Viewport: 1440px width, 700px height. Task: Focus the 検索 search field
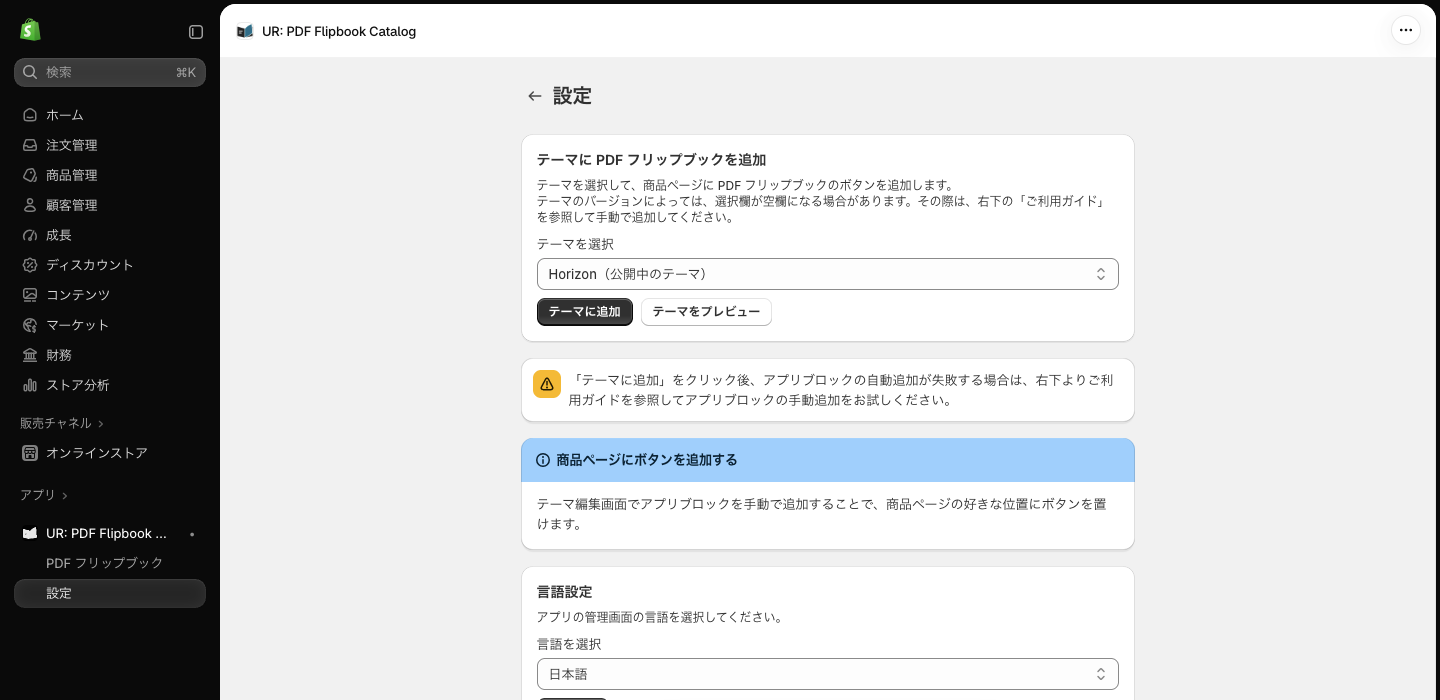point(110,72)
